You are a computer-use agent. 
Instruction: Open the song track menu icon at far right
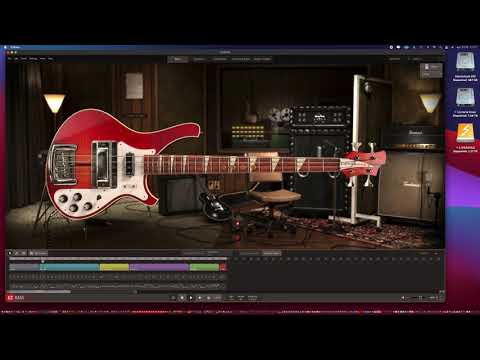[436, 253]
